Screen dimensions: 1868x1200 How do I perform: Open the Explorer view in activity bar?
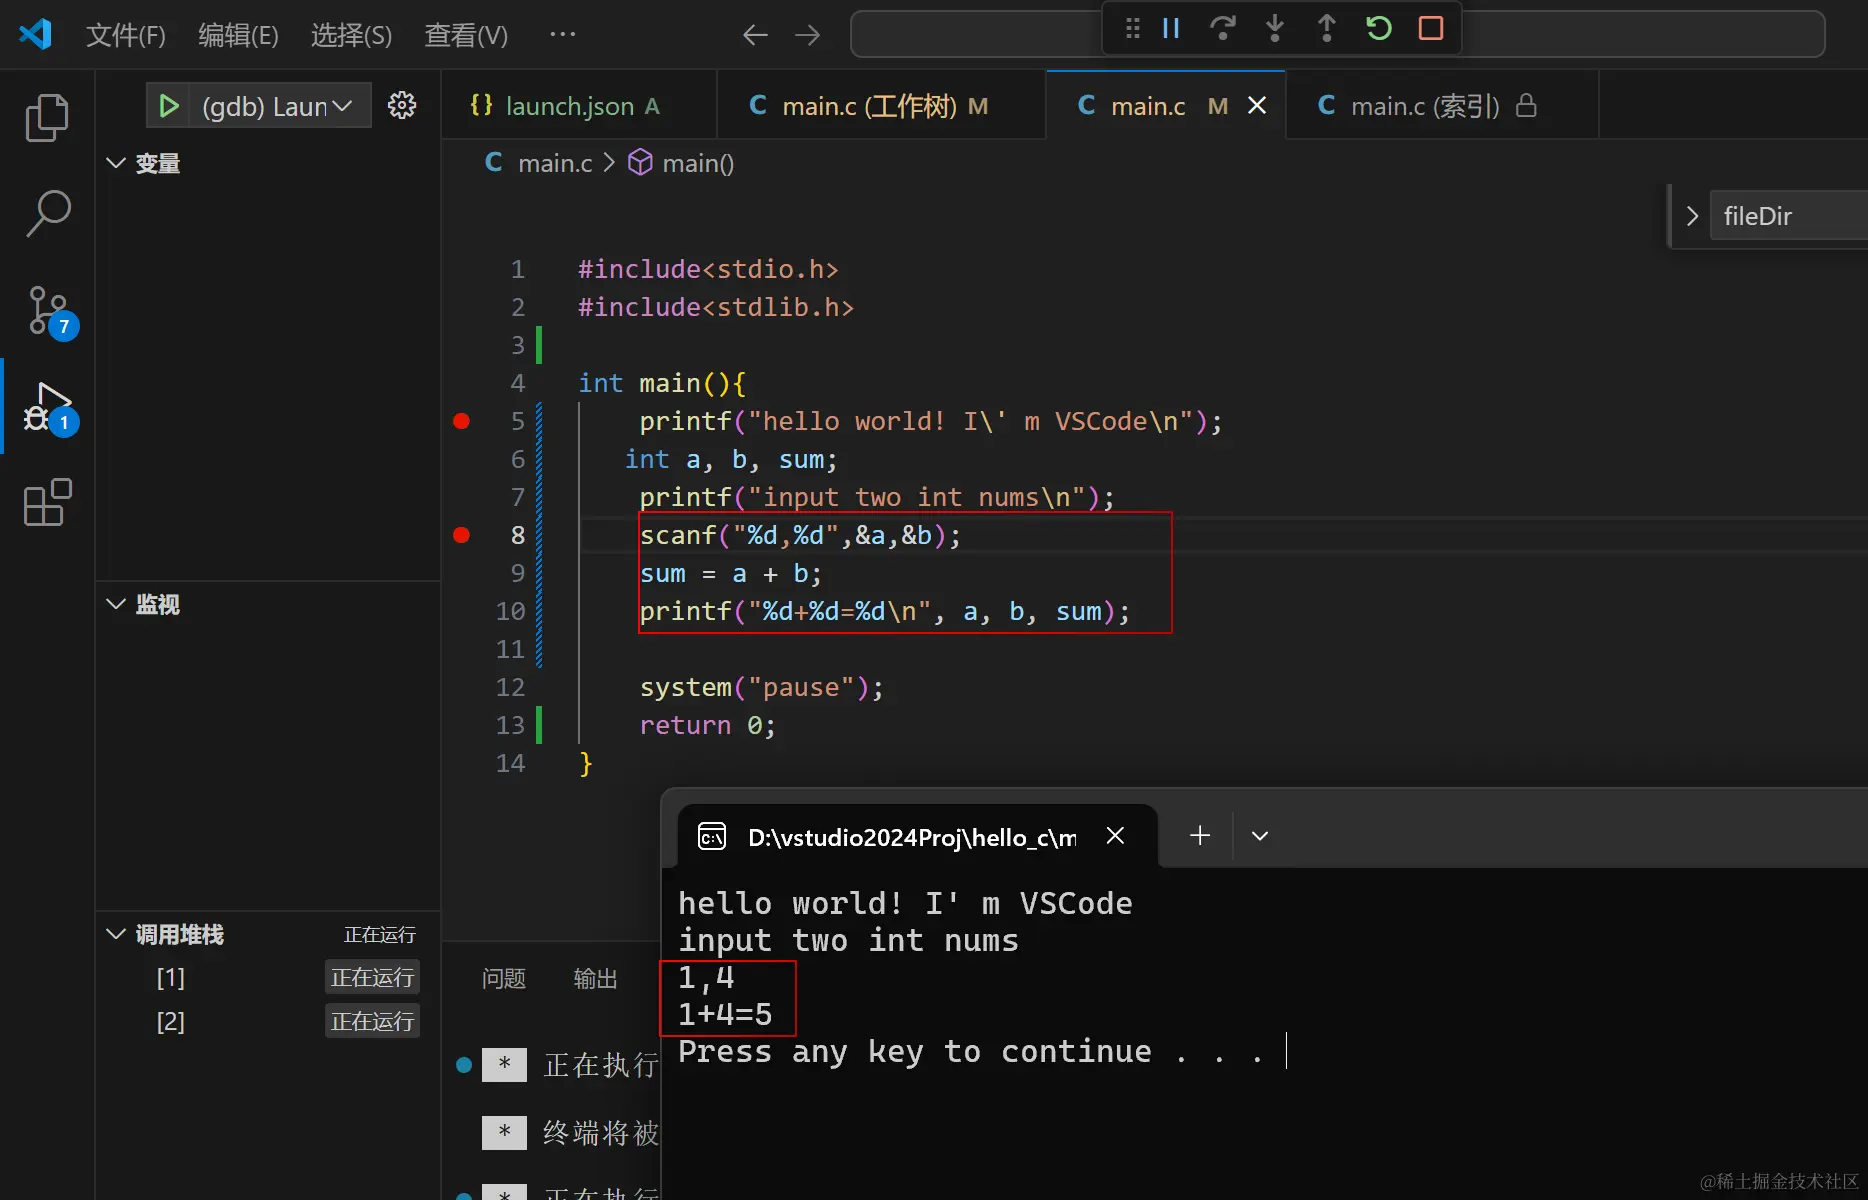pyautogui.click(x=47, y=118)
